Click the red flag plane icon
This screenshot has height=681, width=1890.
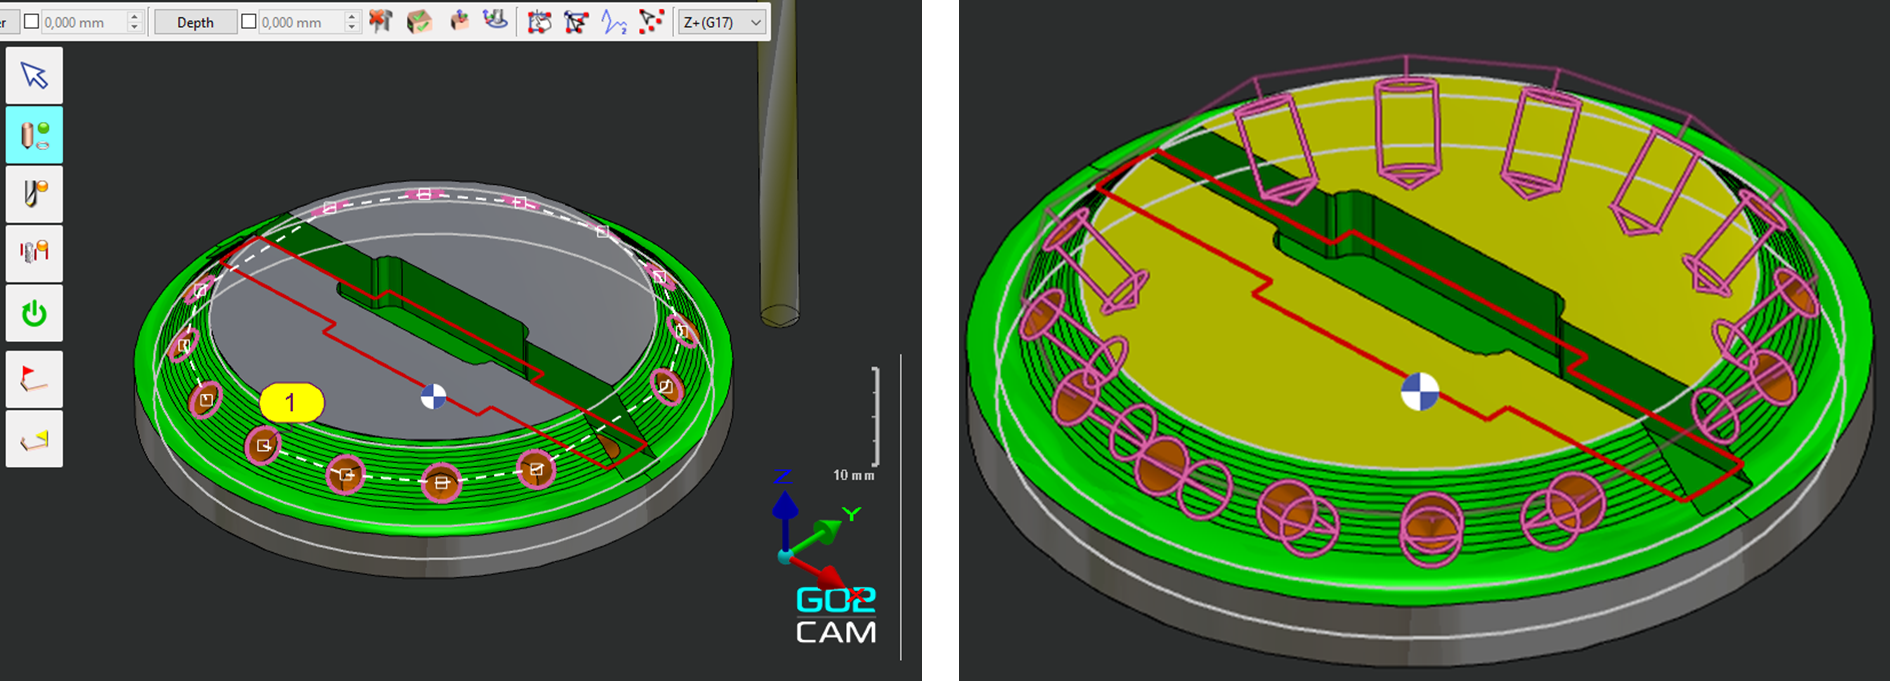click(x=34, y=380)
